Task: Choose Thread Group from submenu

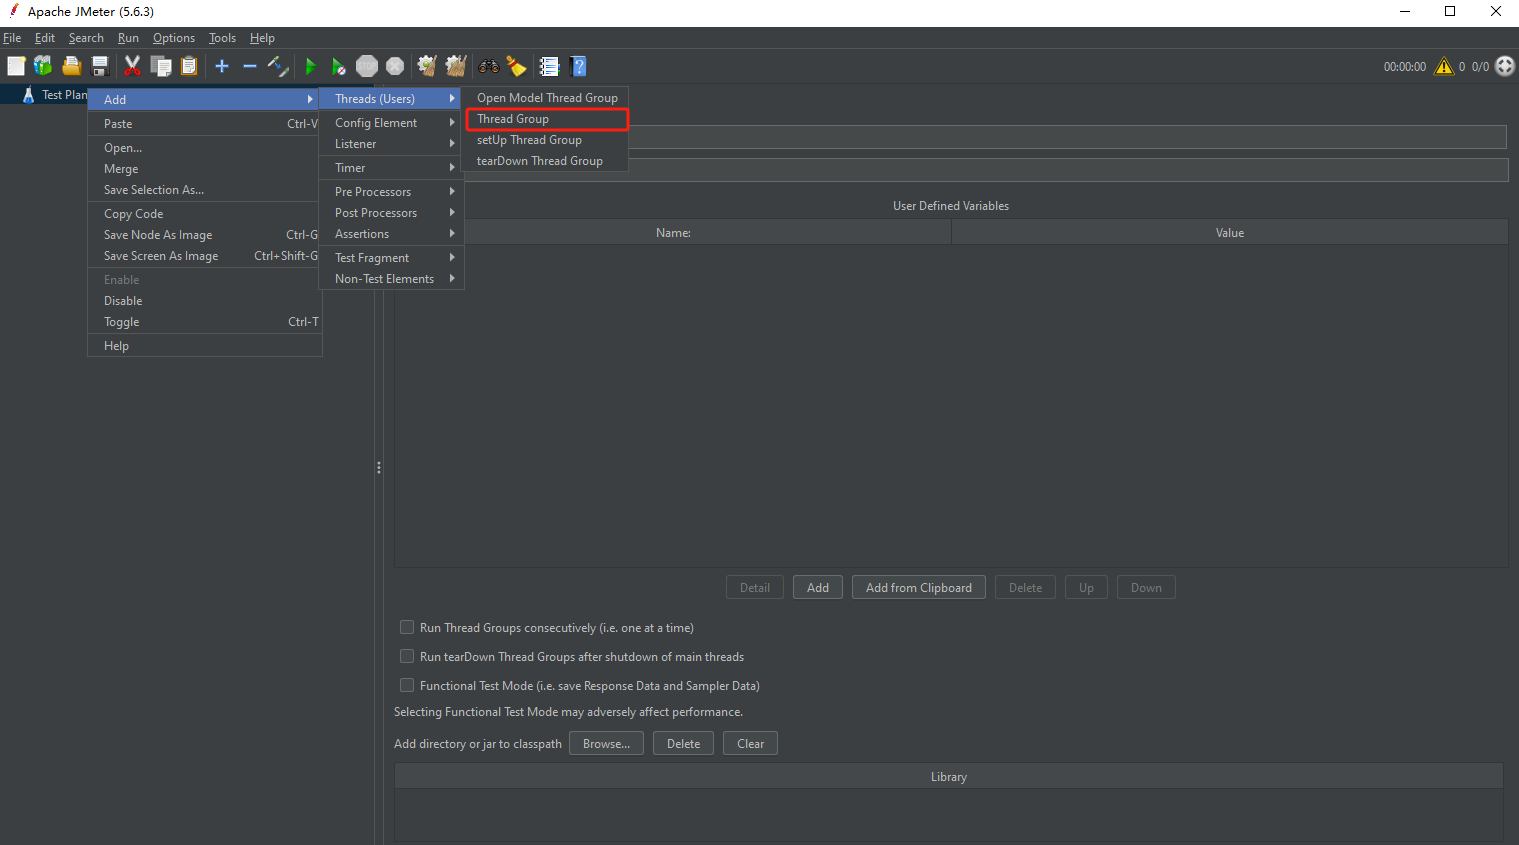Action: point(546,119)
